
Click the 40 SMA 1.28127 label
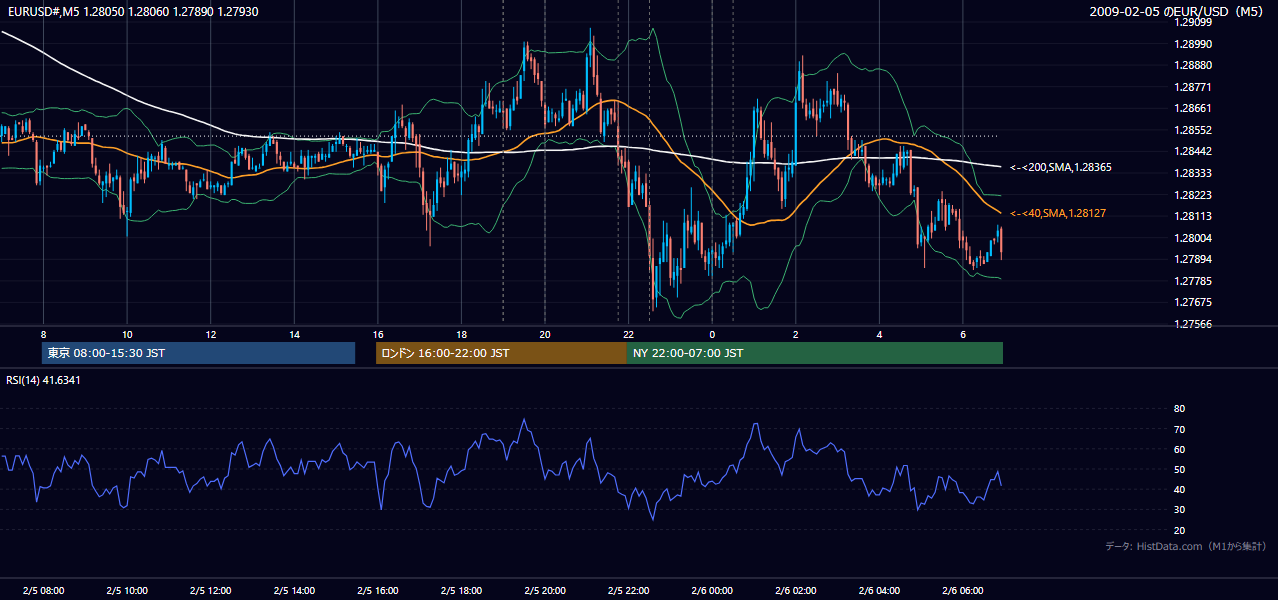pyautogui.click(x=1058, y=213)
